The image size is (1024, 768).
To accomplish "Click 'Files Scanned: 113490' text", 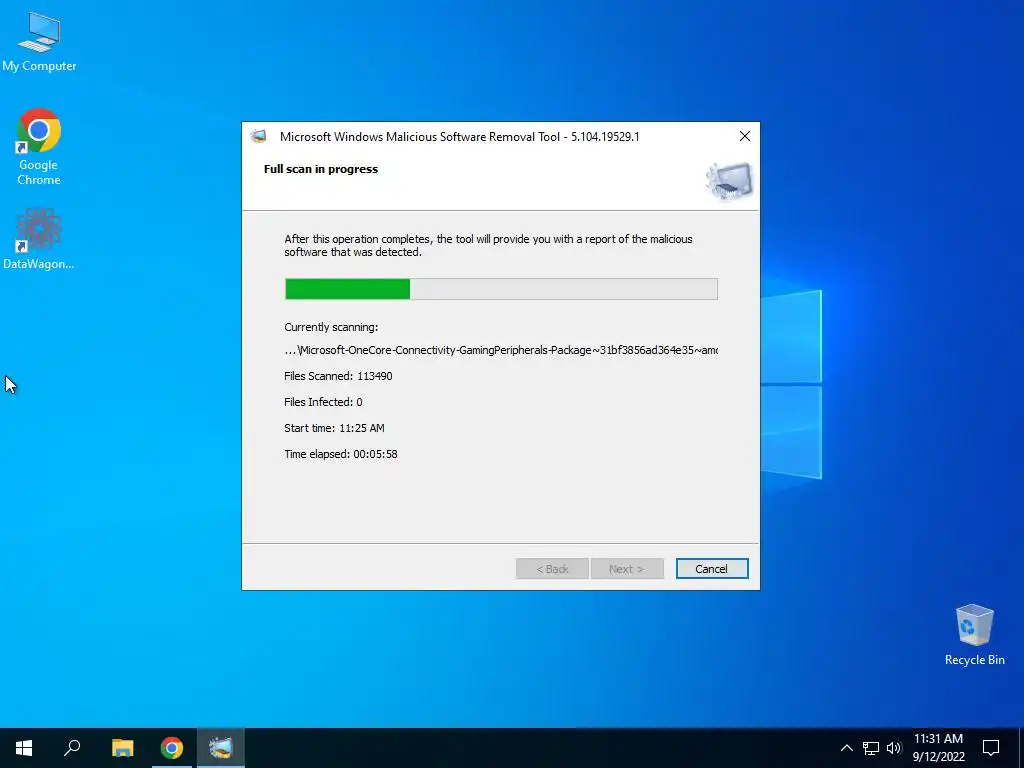I will (x=338, y=376).
